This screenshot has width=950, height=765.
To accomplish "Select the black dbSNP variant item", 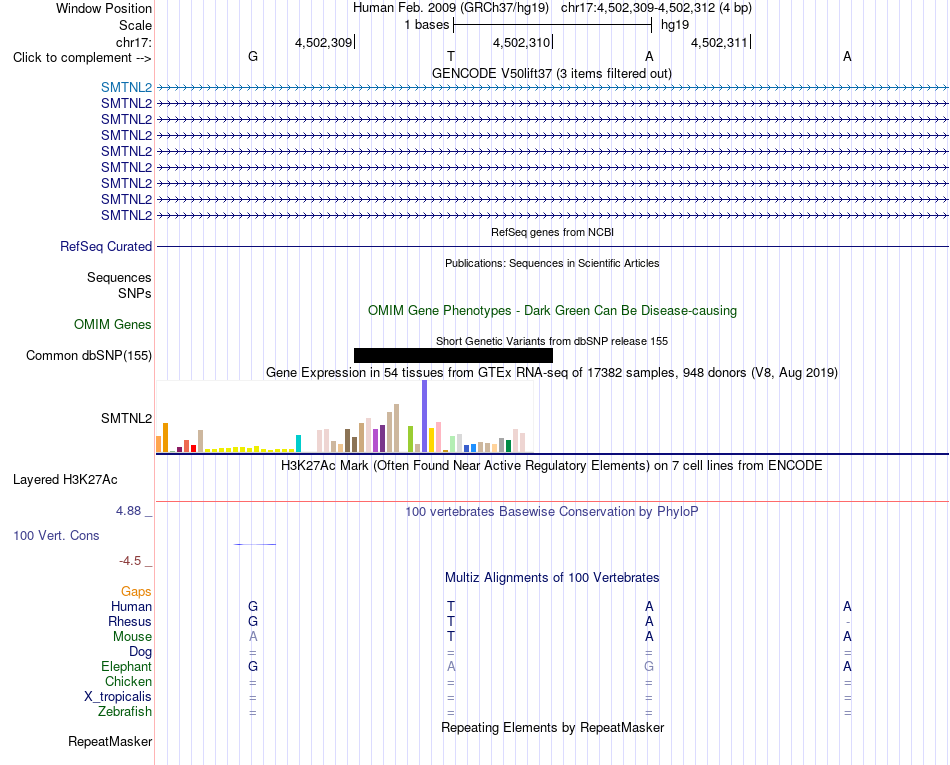I will pos(453,356).
